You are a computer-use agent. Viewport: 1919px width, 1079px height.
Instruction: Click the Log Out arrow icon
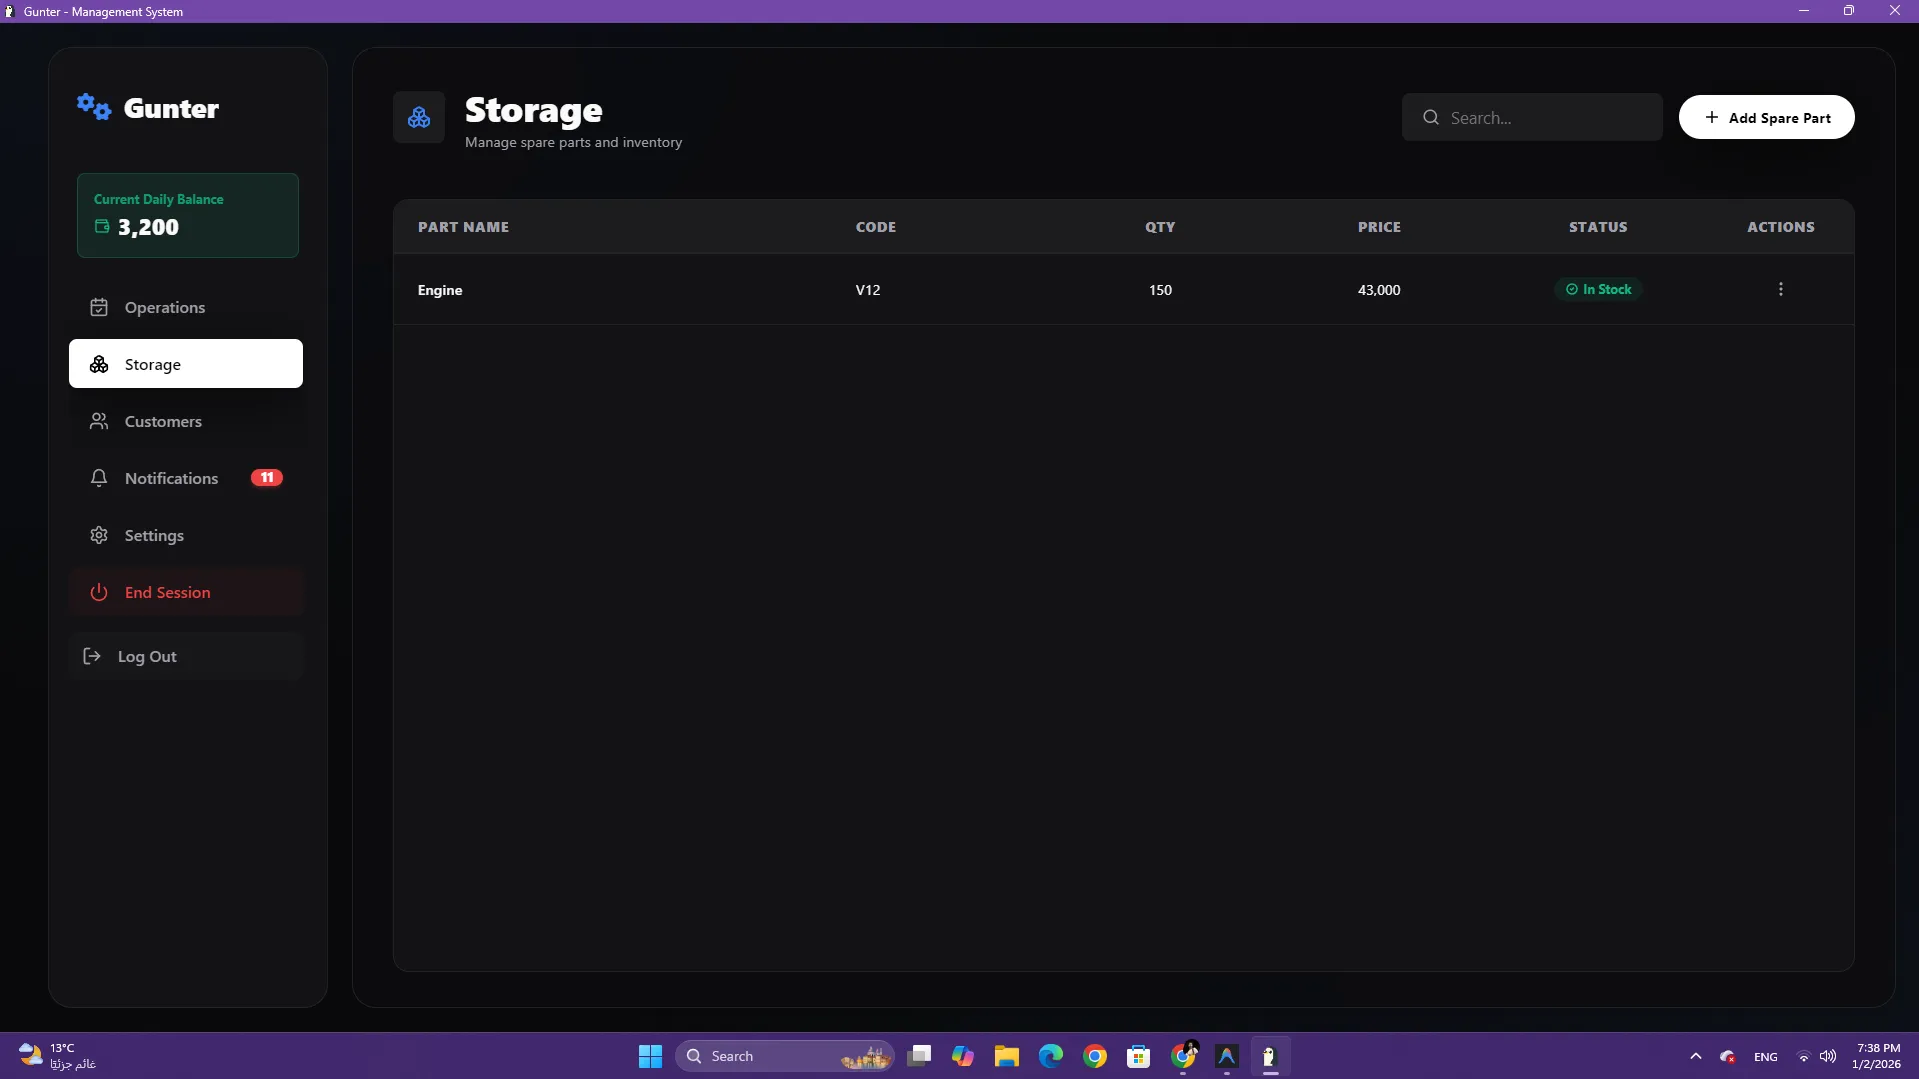pyautogui.click(x=92, y=656)
